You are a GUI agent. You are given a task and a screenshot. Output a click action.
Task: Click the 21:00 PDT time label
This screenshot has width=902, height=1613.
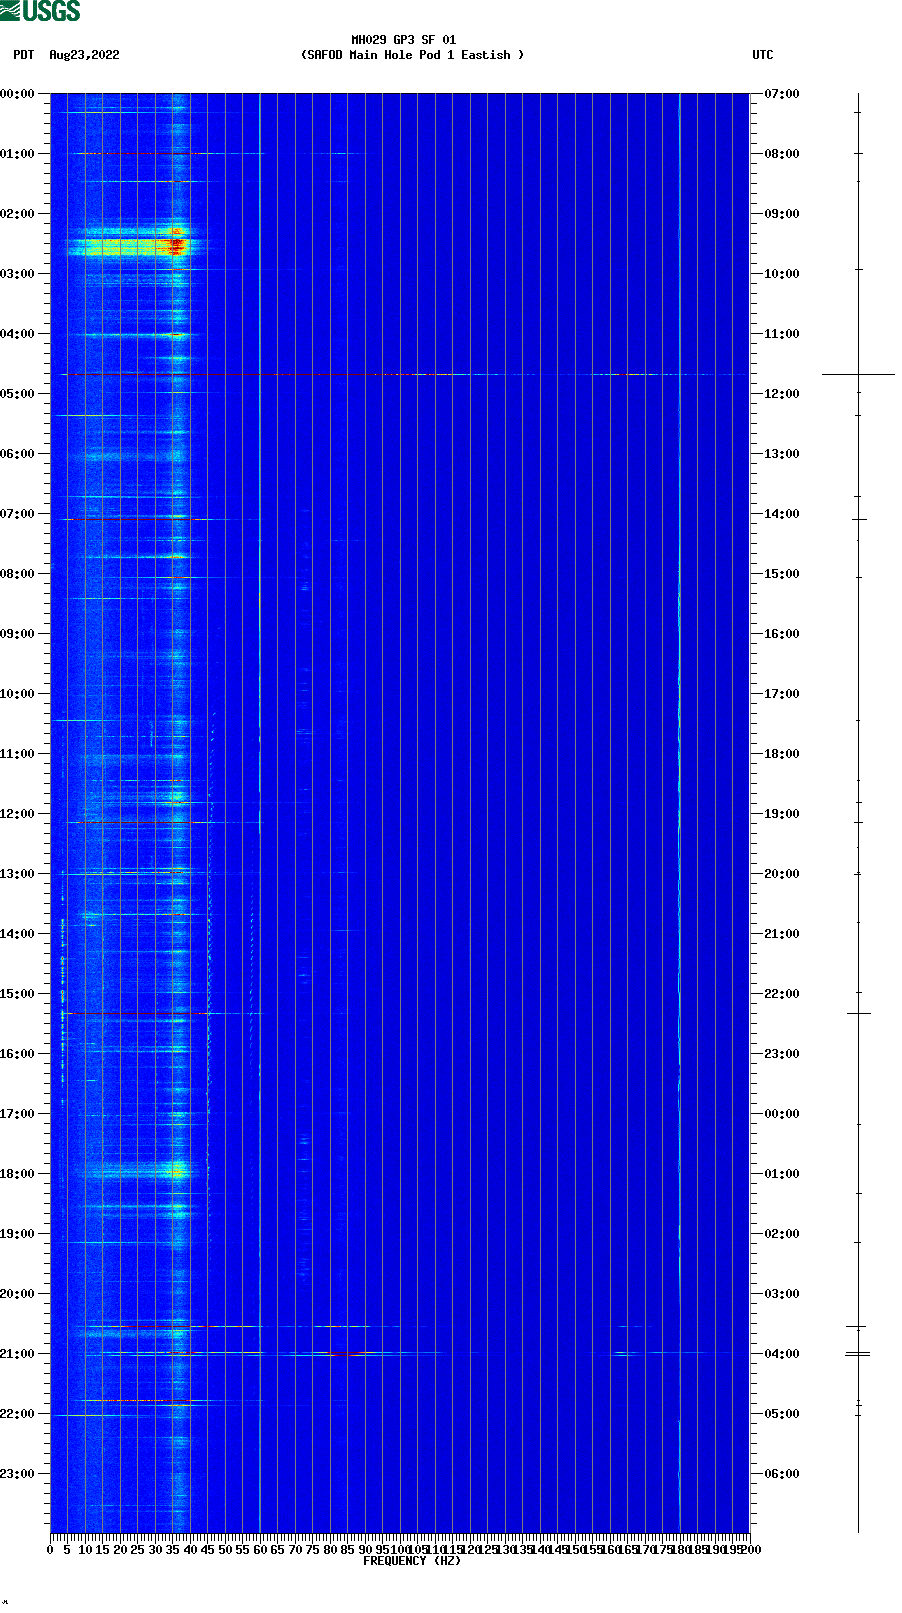[17, 1354]
